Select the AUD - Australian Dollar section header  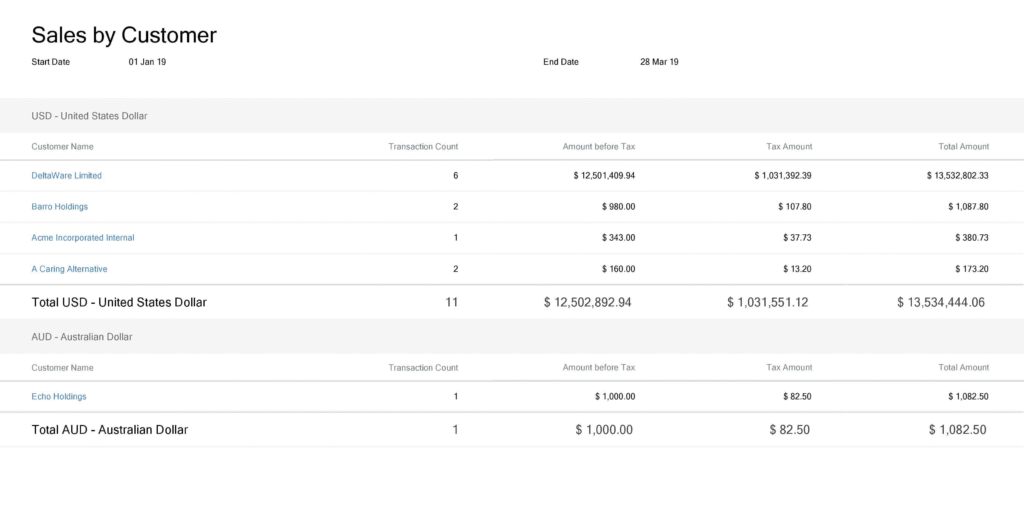click(x=512, y=336)
